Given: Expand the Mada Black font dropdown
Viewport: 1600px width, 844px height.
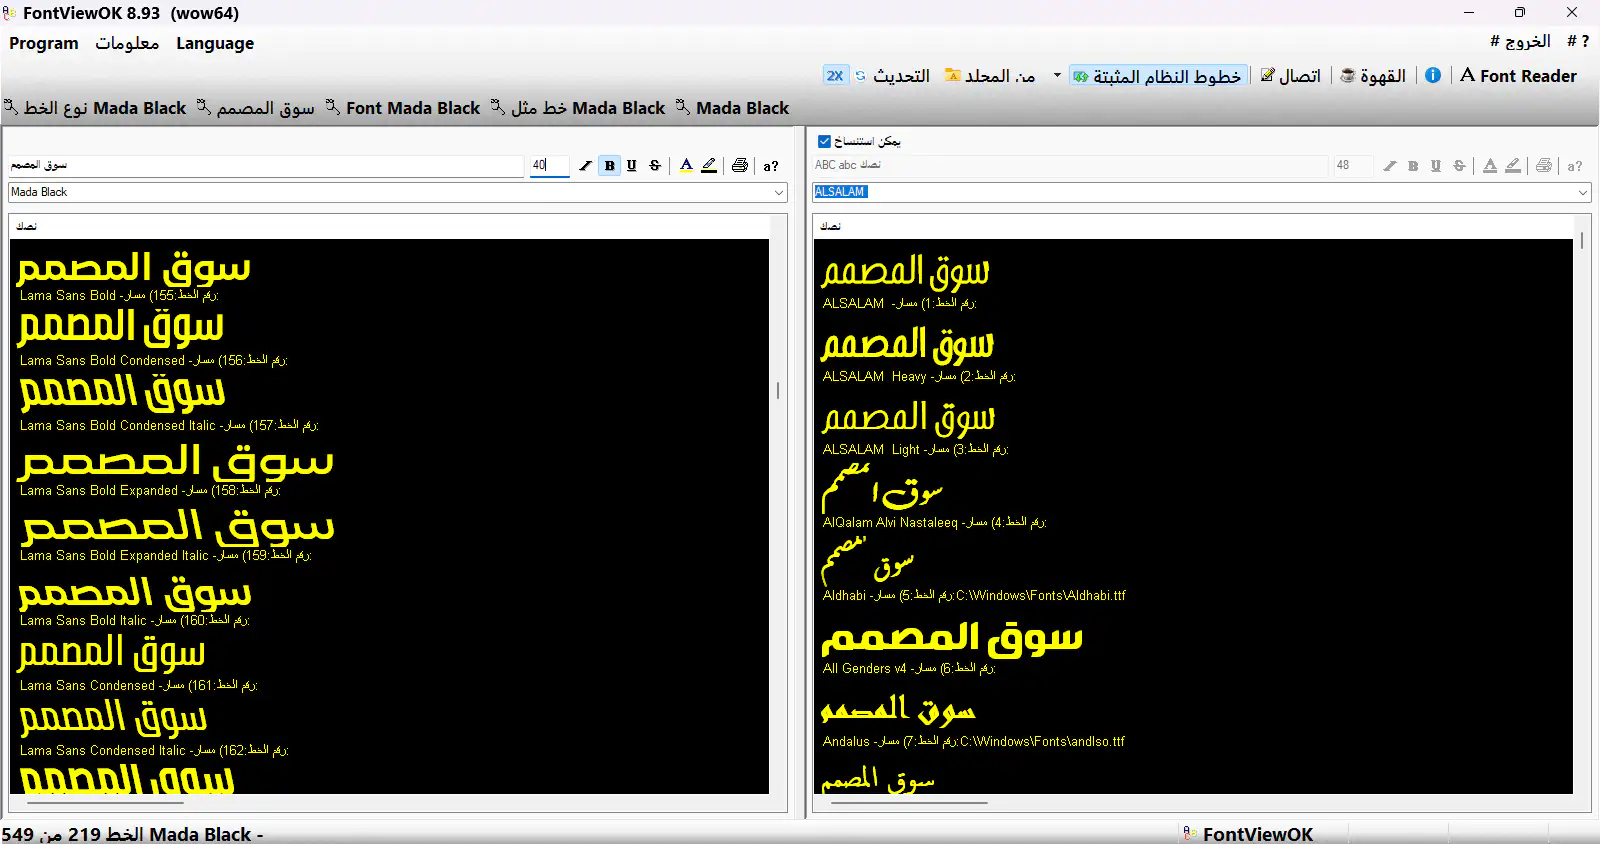Looking at the screenshot, I should tap(778, 192).
